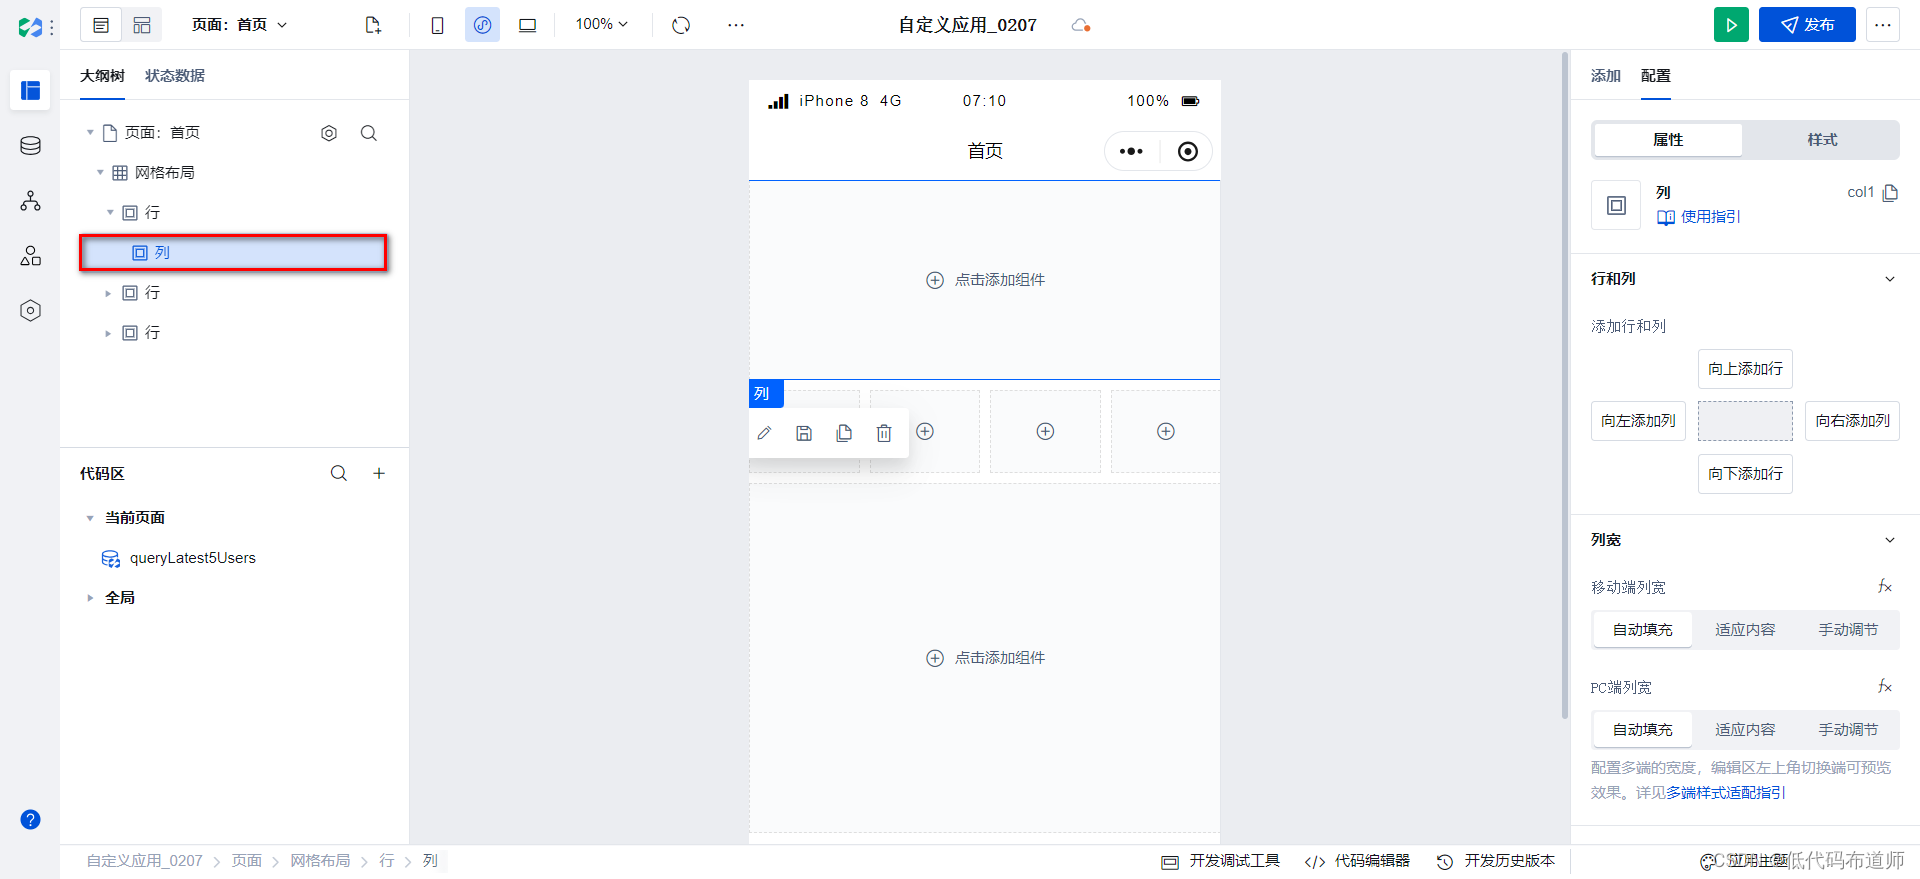Search the outline tree with magnifier icon
The height and width of the screenshot is (879, 1920).
(x=369, y=133)
